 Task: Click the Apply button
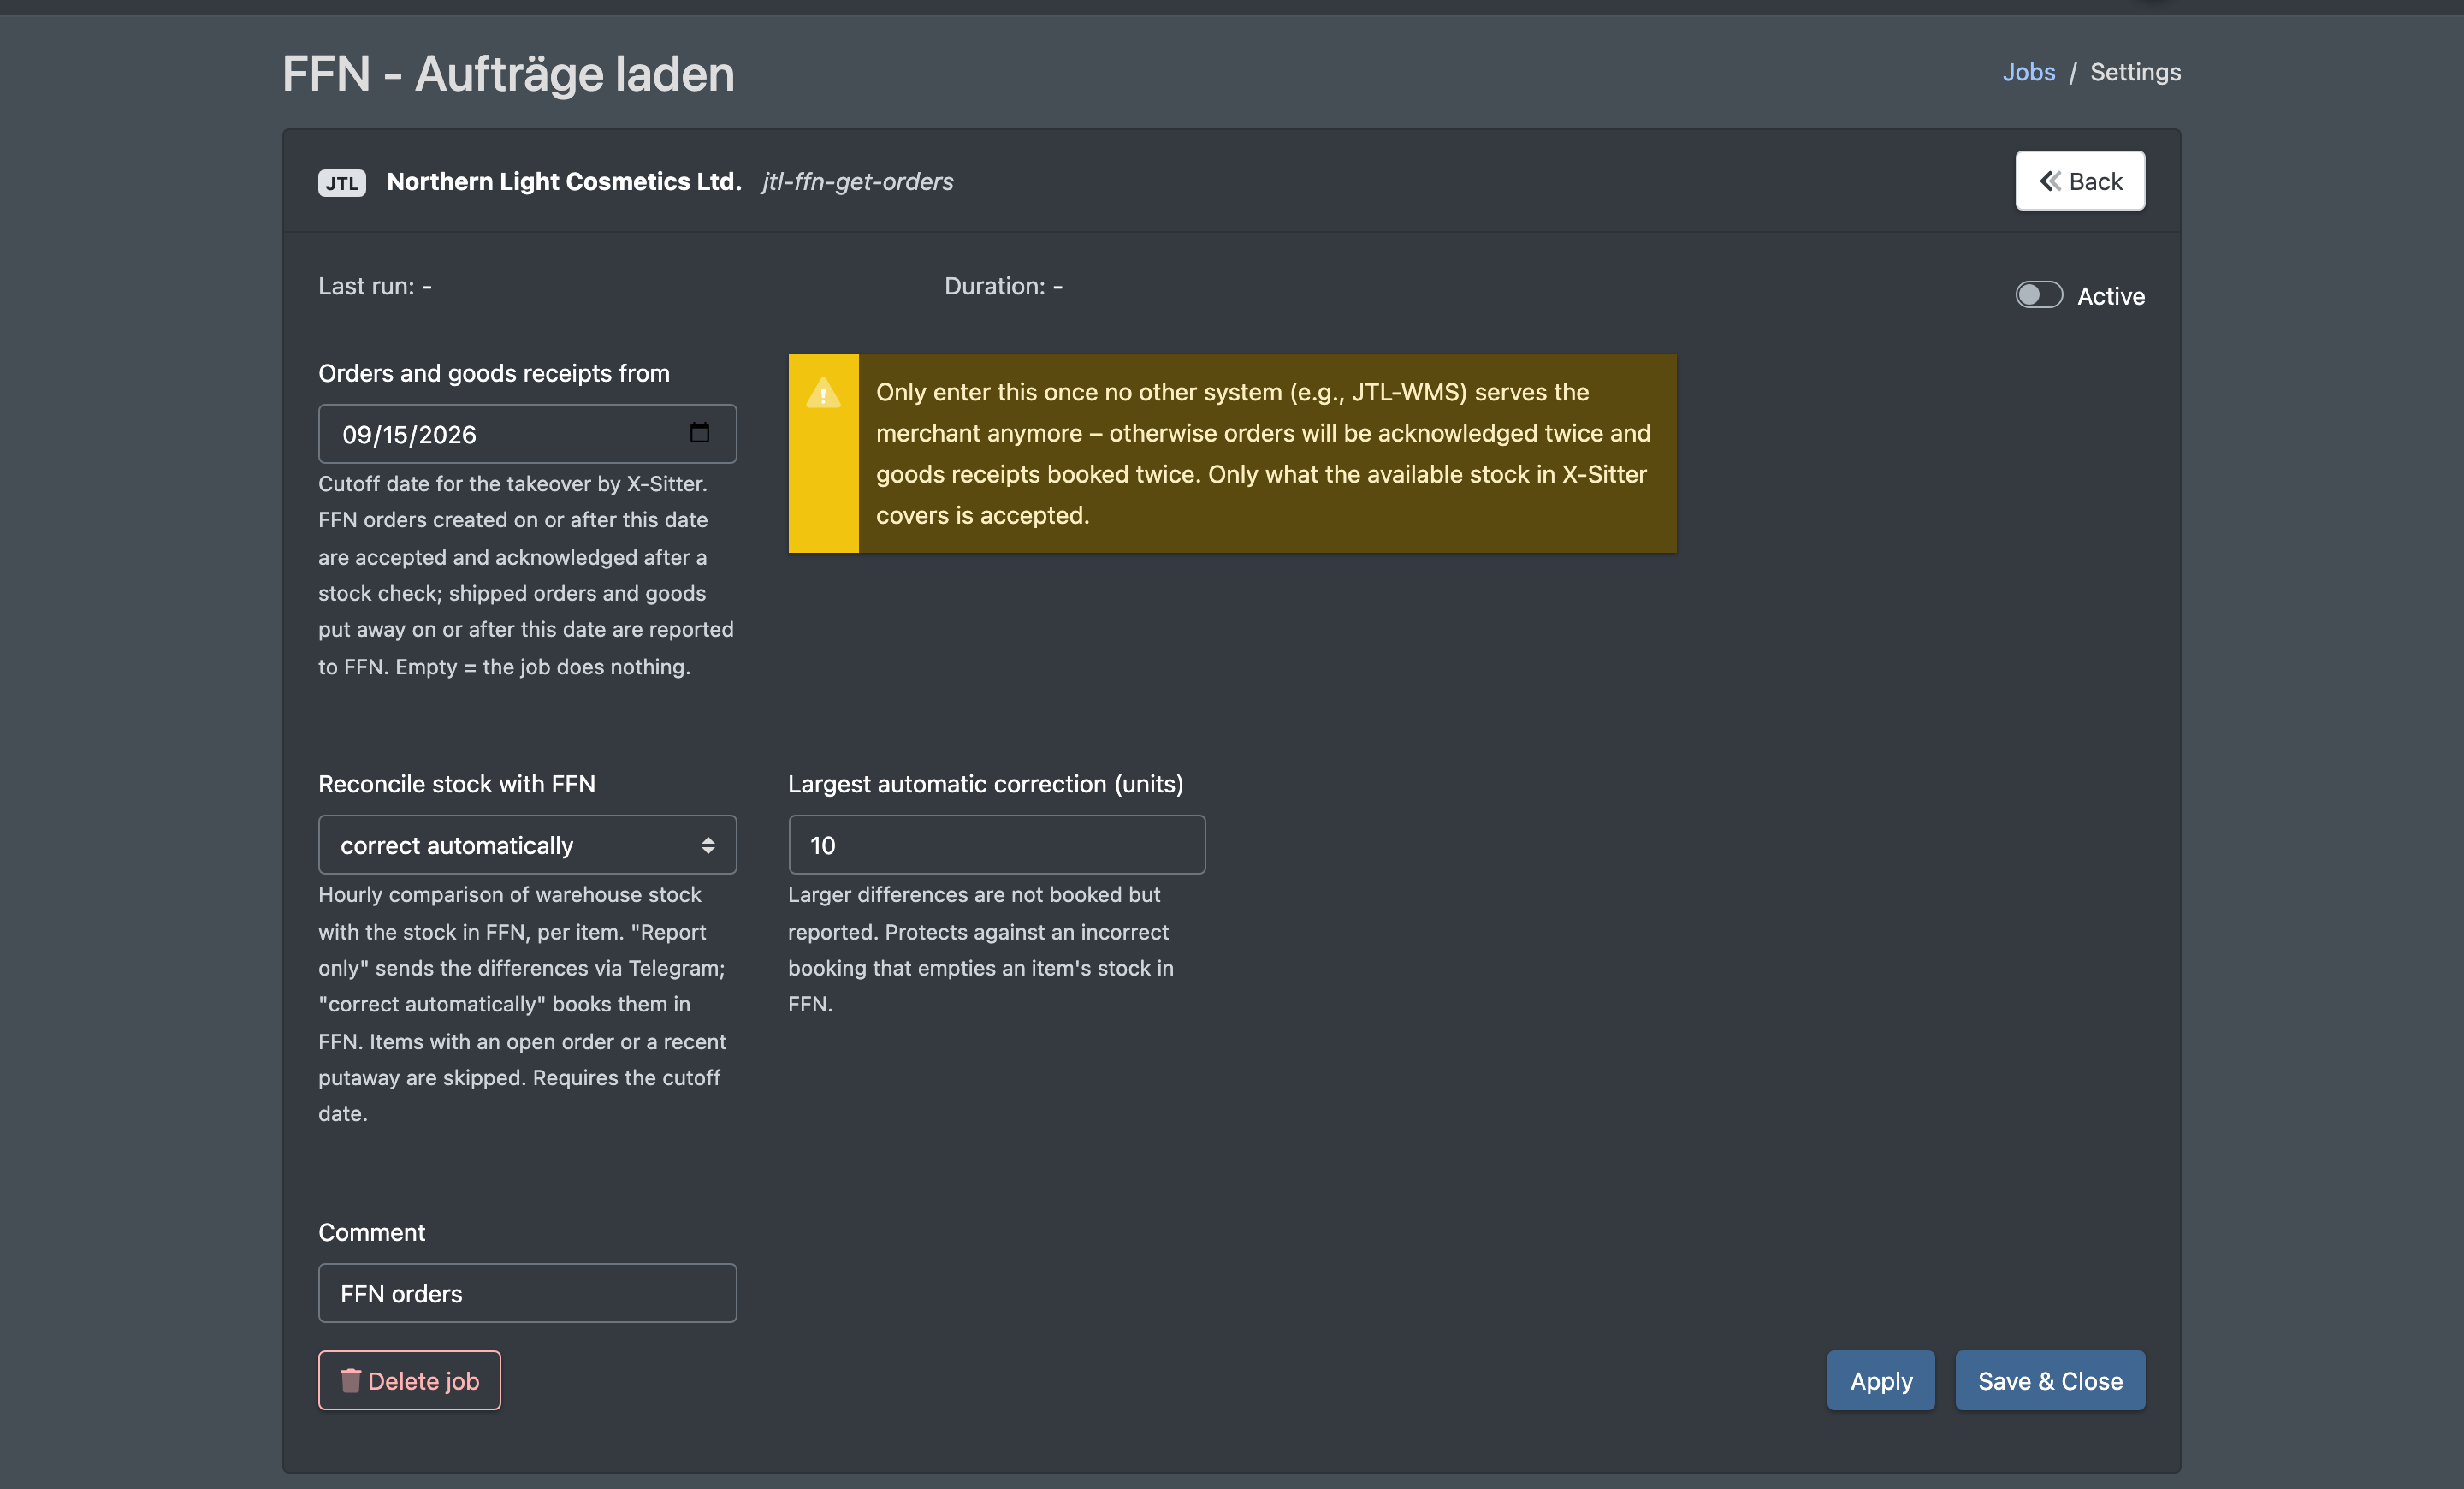click(x=1880, y=1381)
